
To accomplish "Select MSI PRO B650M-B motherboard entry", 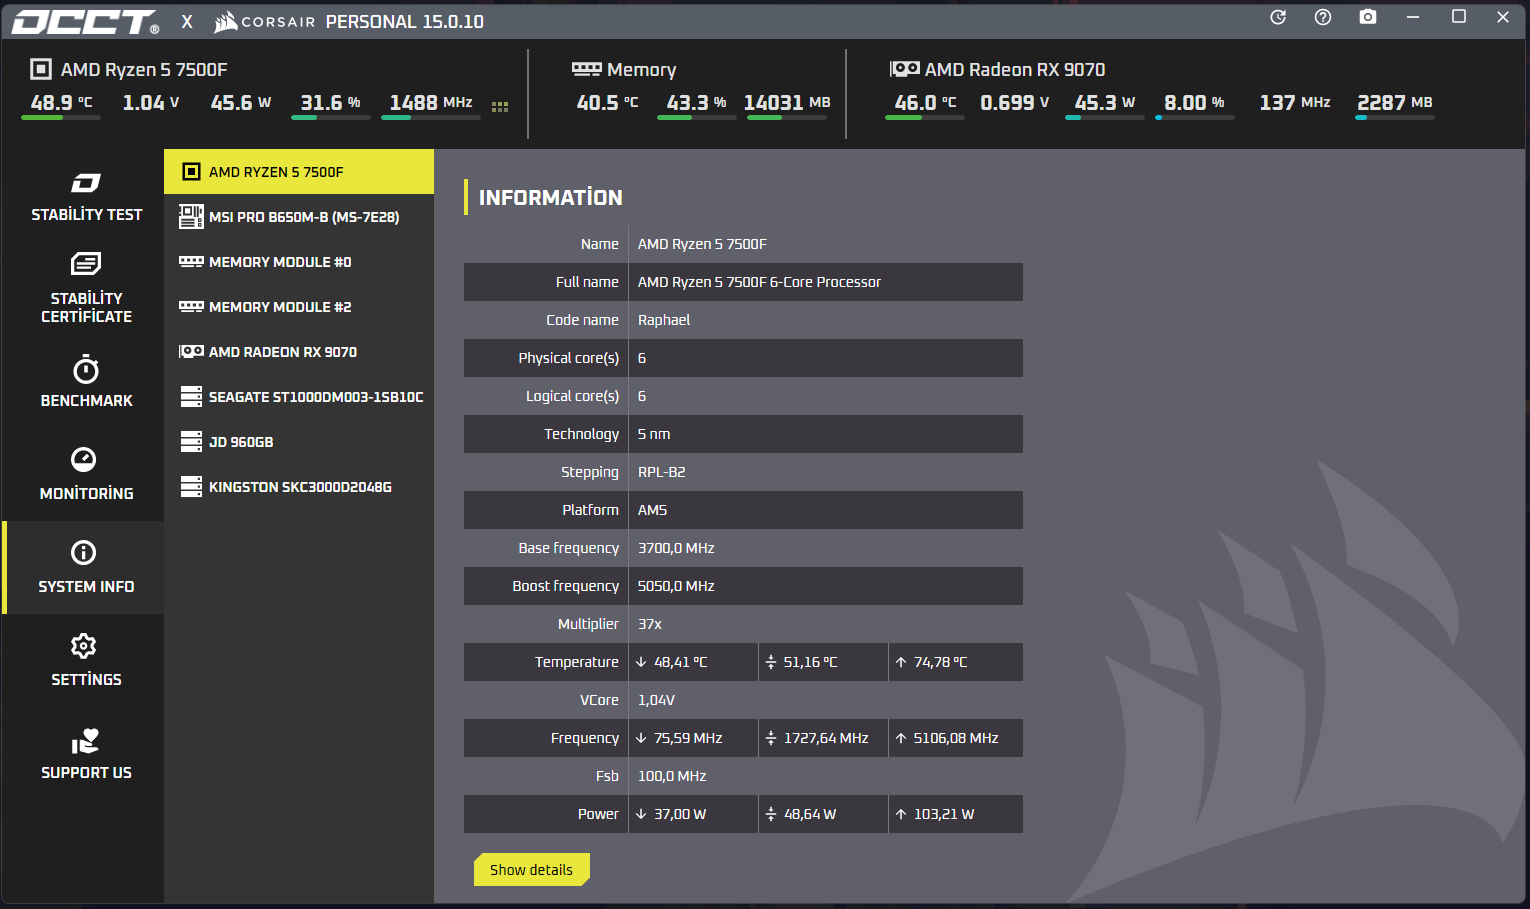I will (299, 217).
